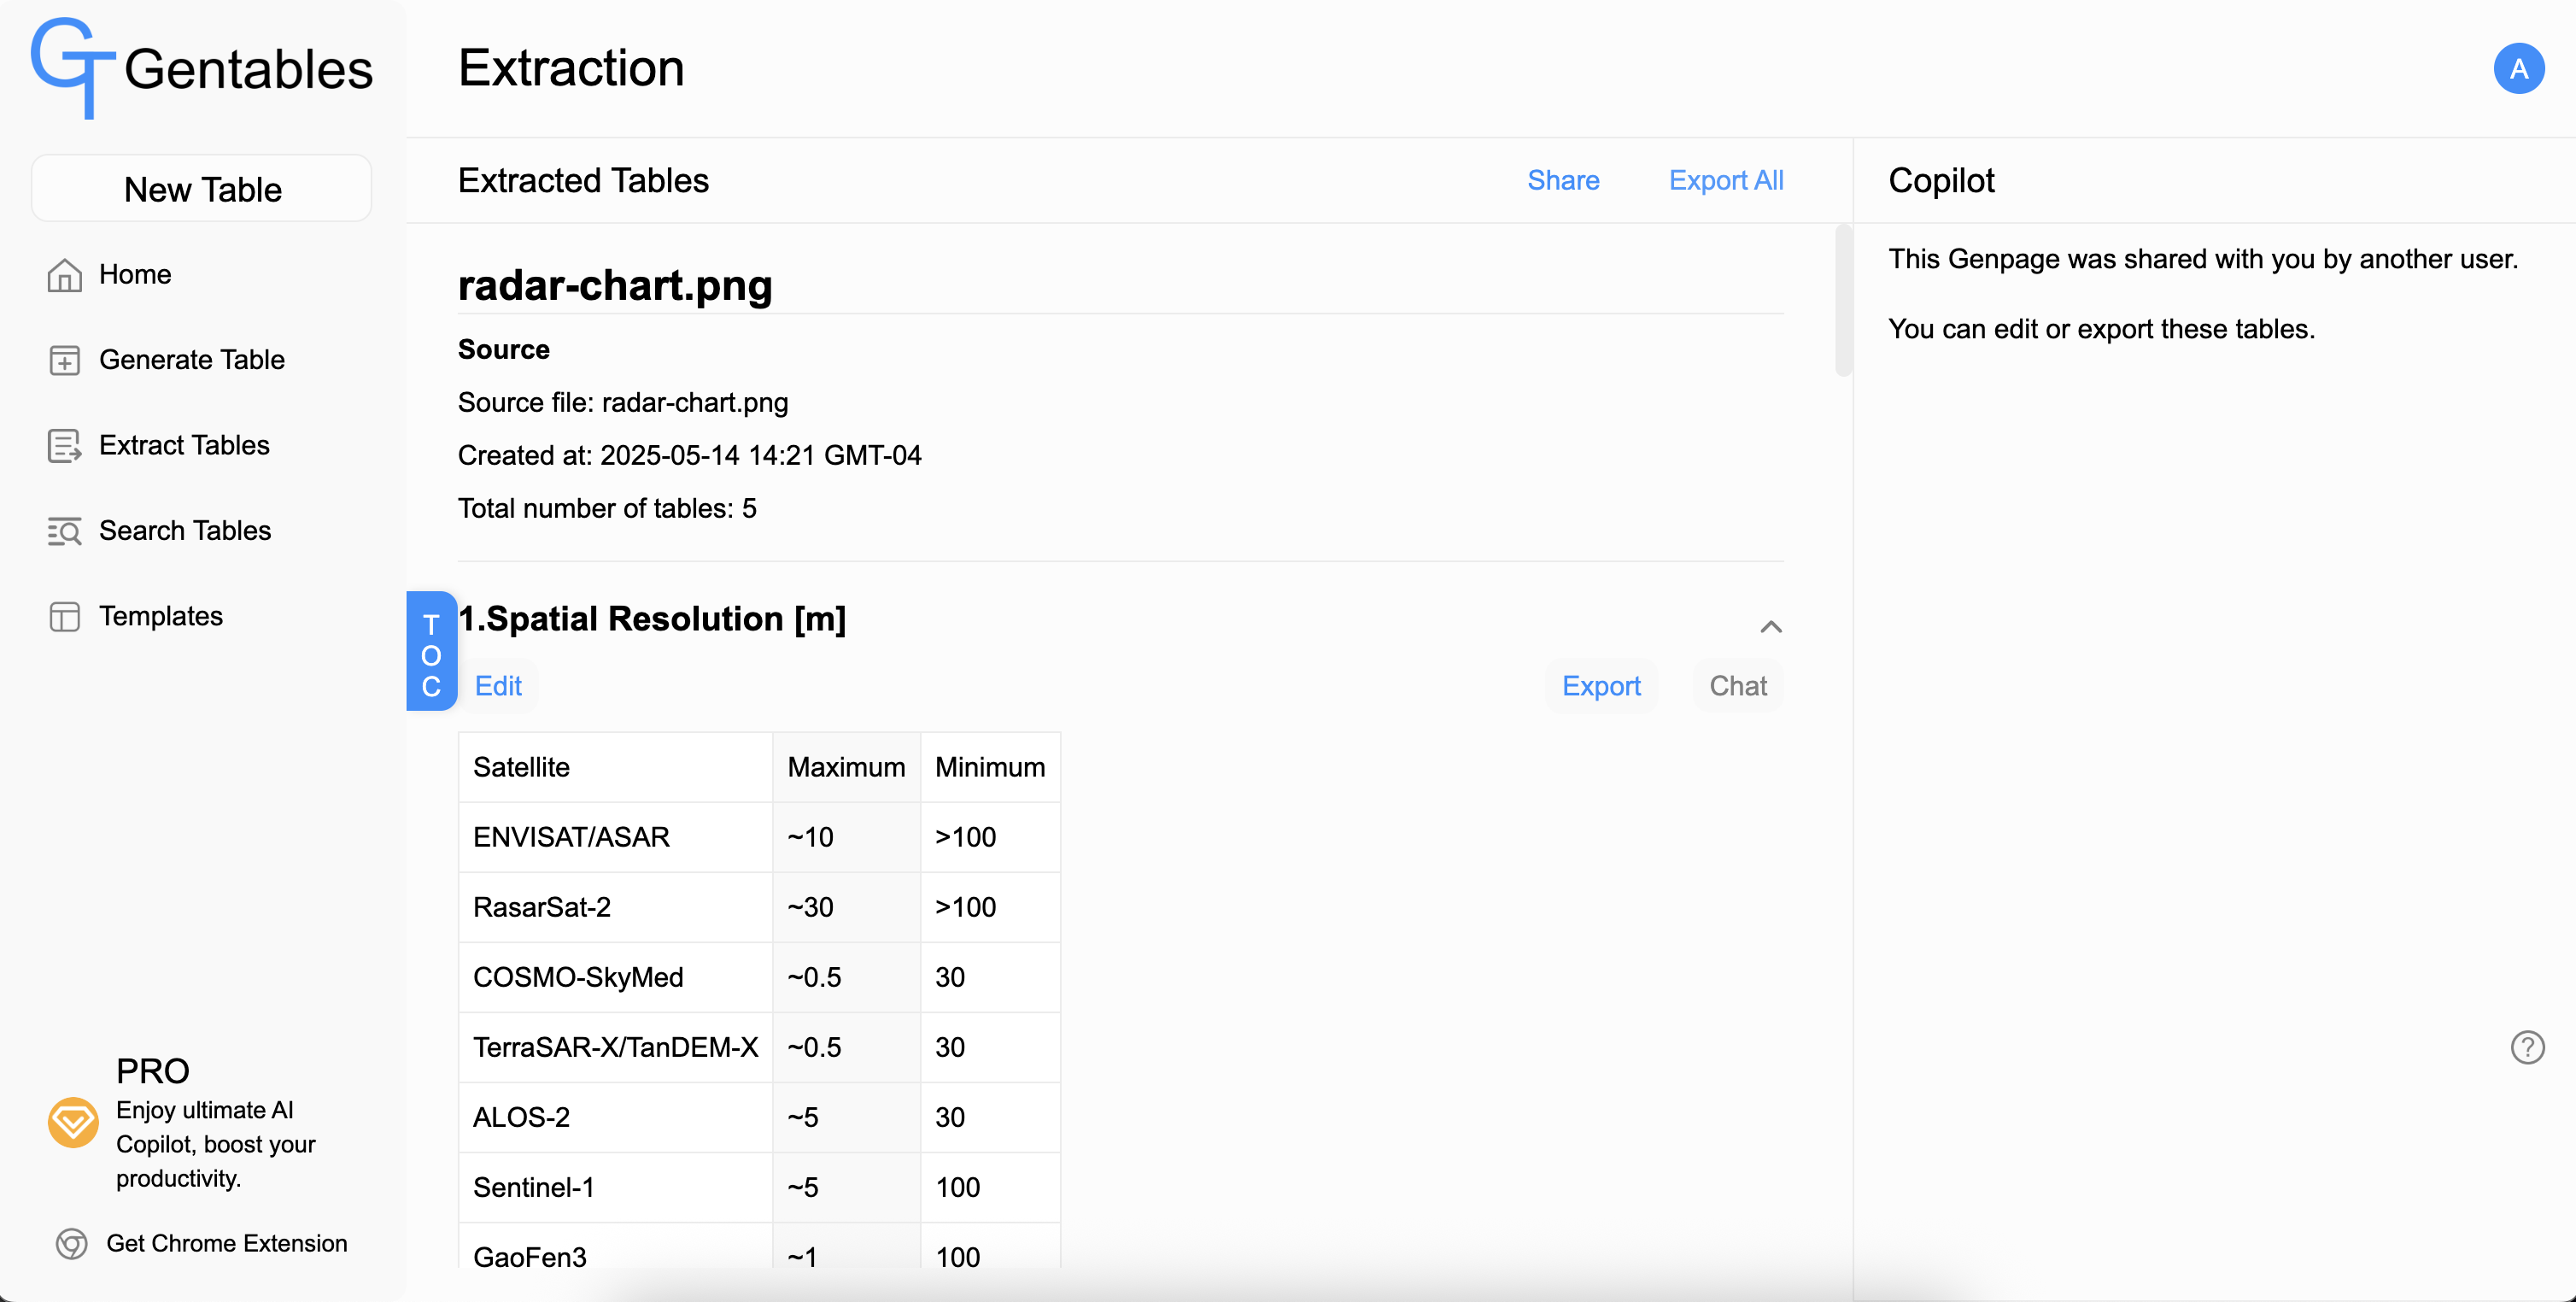Click Export All link
The width and height of the screenshot is (2576, 1302).
pos(1725,180)
